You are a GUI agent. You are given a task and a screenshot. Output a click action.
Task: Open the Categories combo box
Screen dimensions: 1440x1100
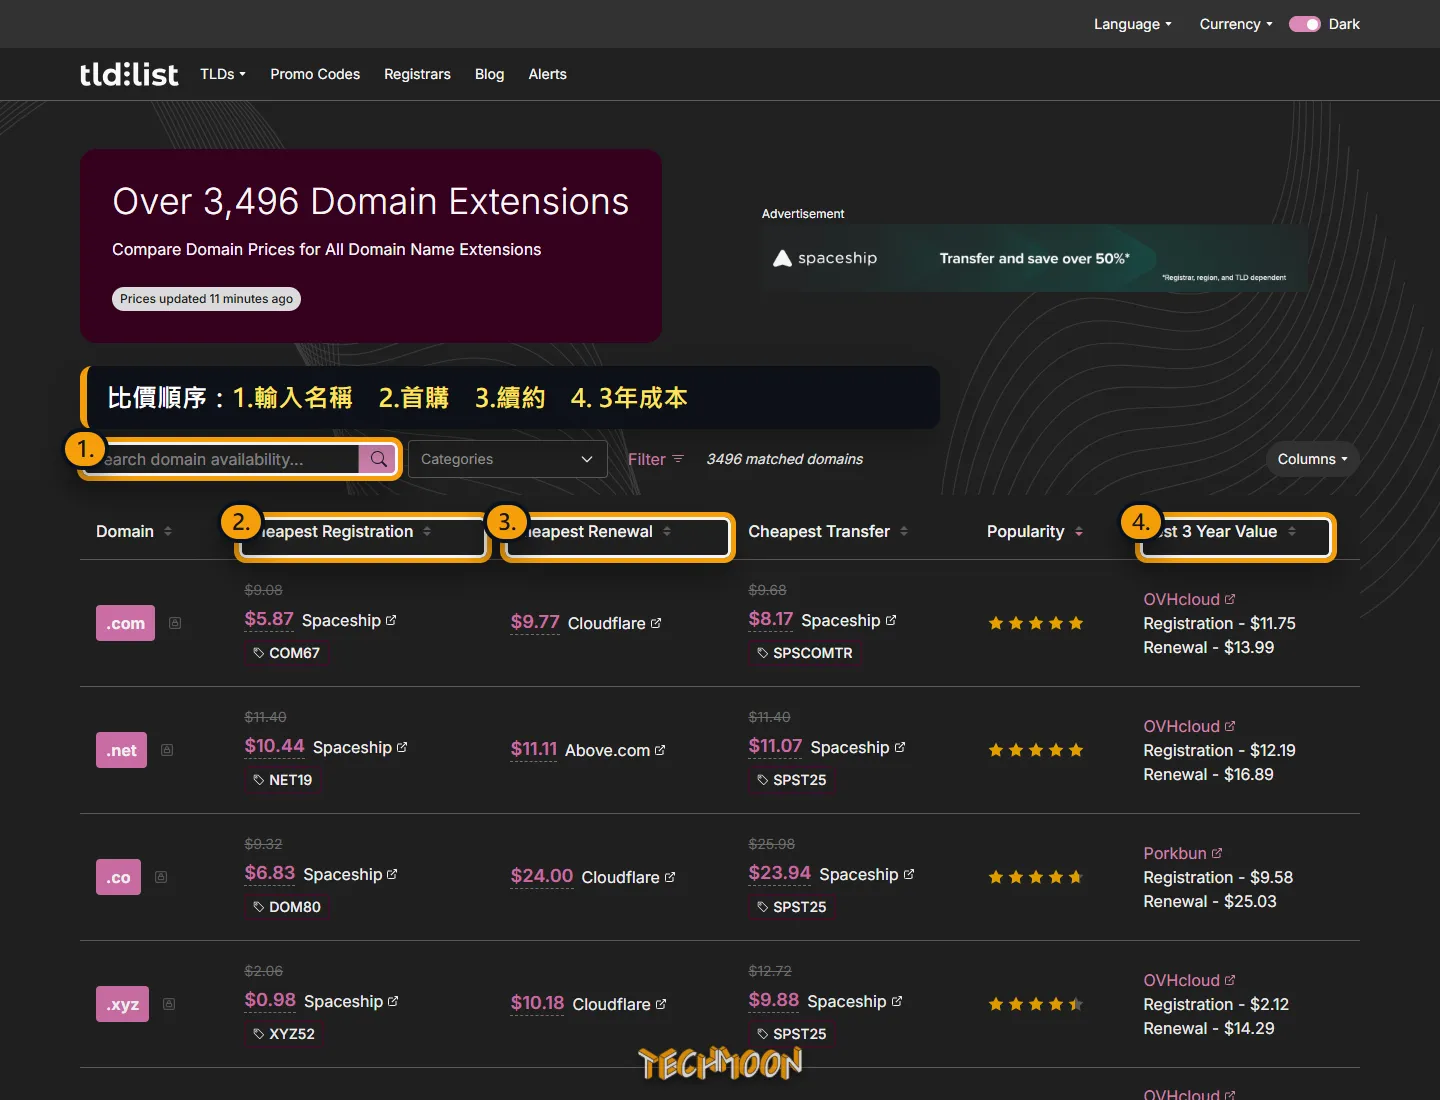pyautogui.click(x=508, y=459)
